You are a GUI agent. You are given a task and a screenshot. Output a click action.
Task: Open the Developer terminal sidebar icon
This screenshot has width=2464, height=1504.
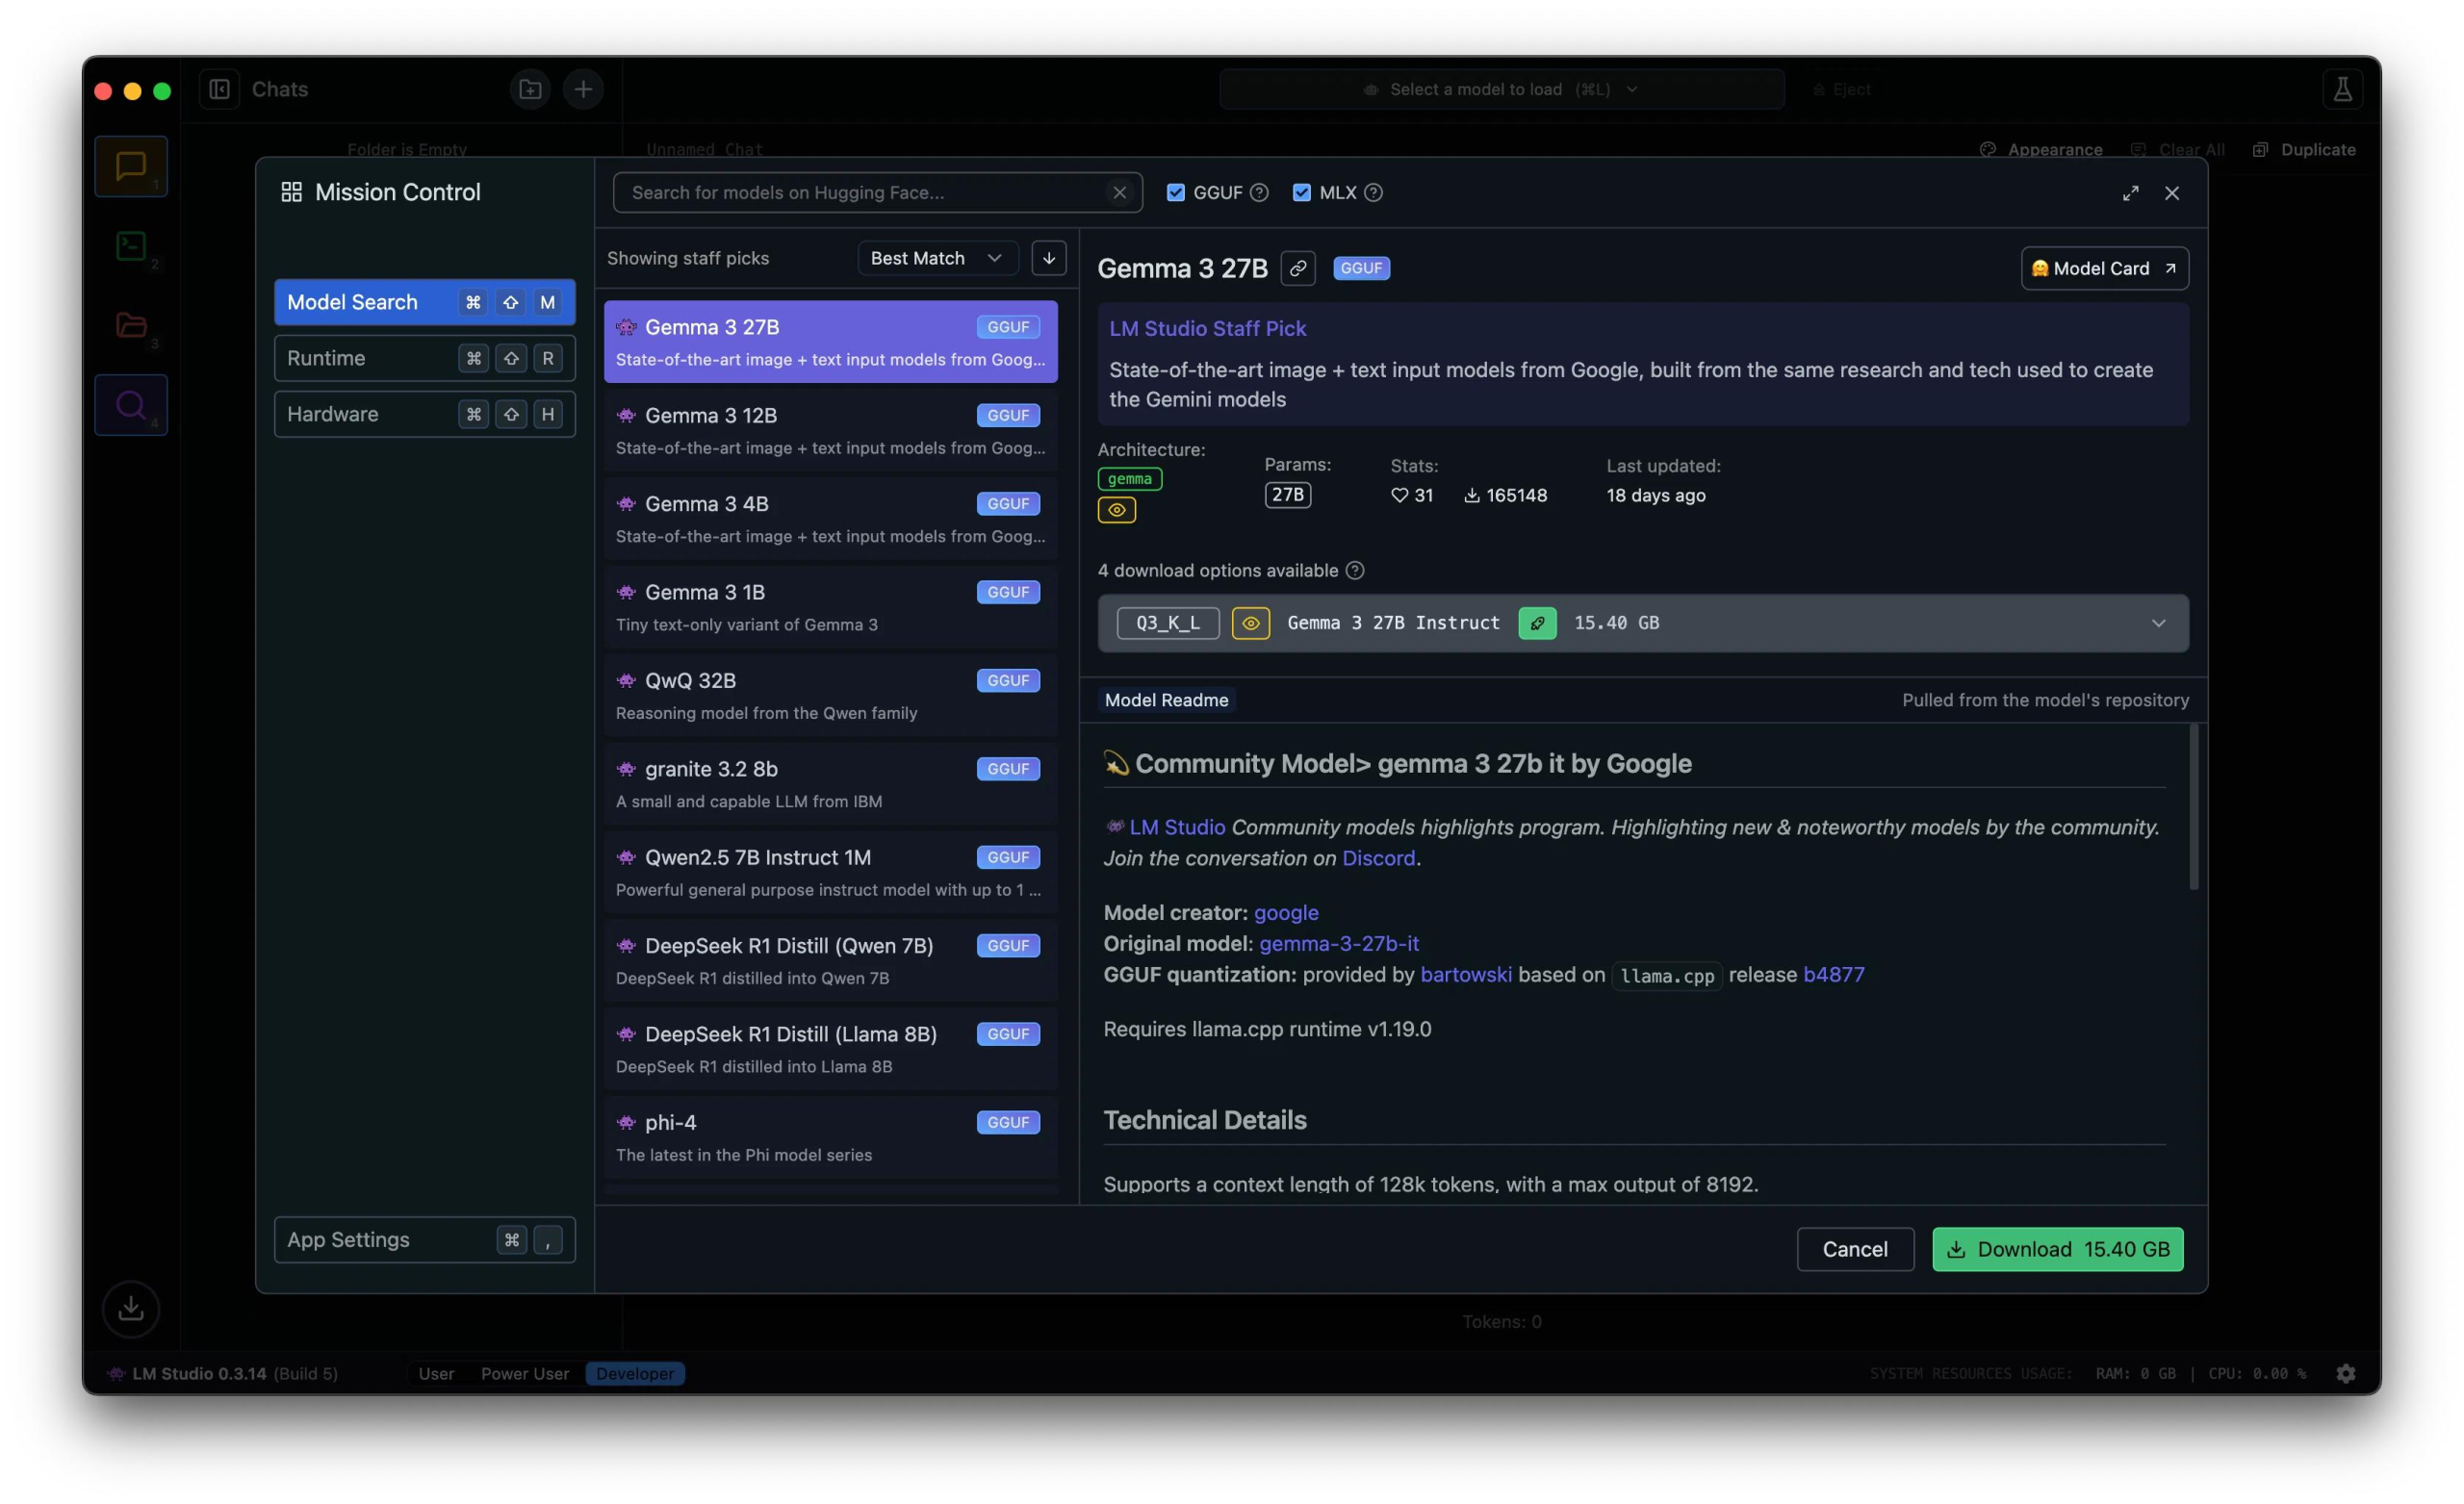pos(131,246)
